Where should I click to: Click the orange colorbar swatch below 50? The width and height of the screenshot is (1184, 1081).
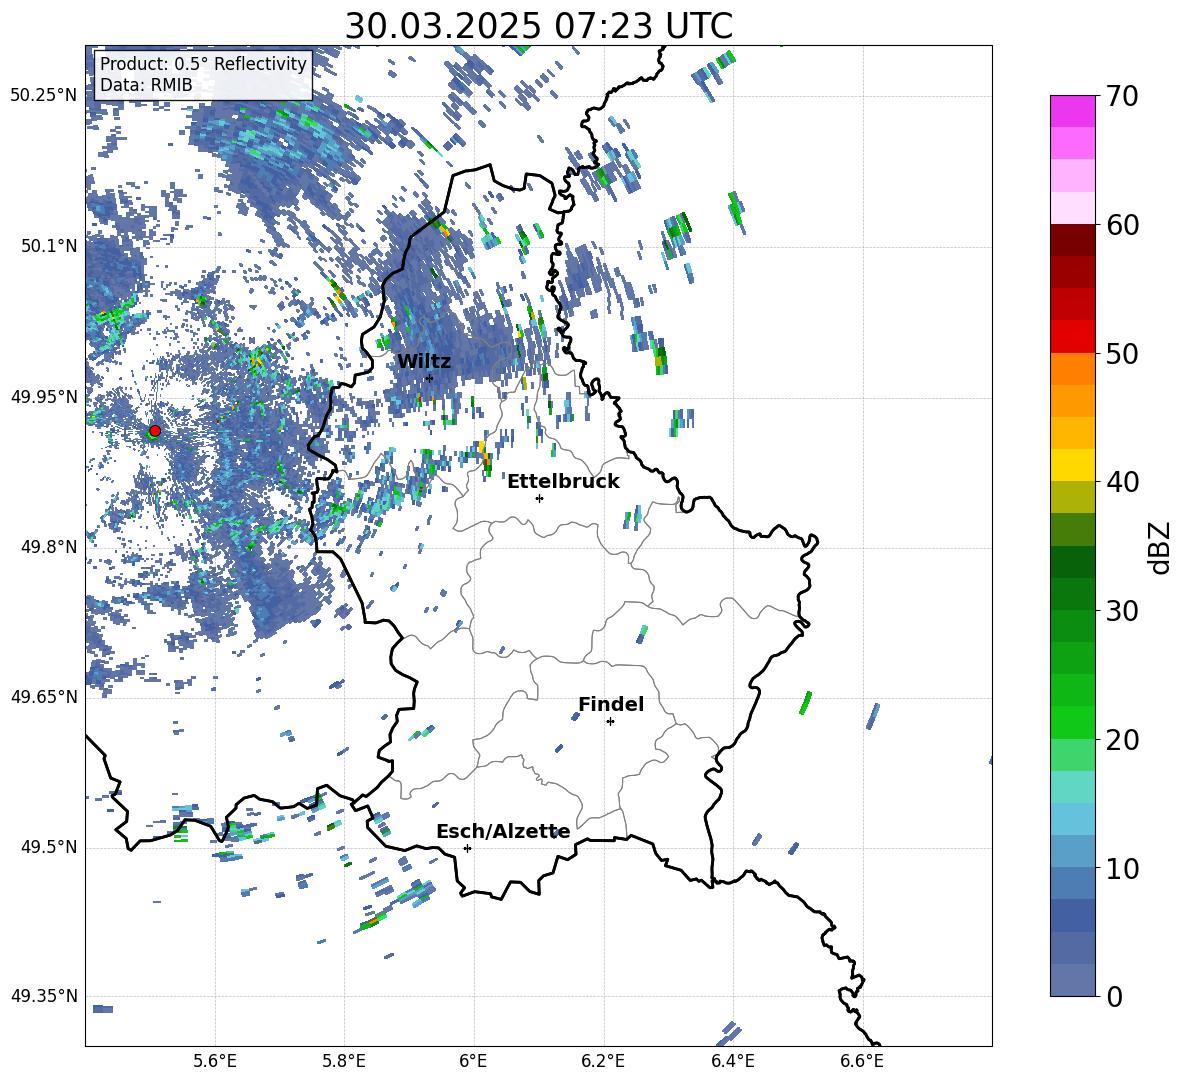[1072, 369]
